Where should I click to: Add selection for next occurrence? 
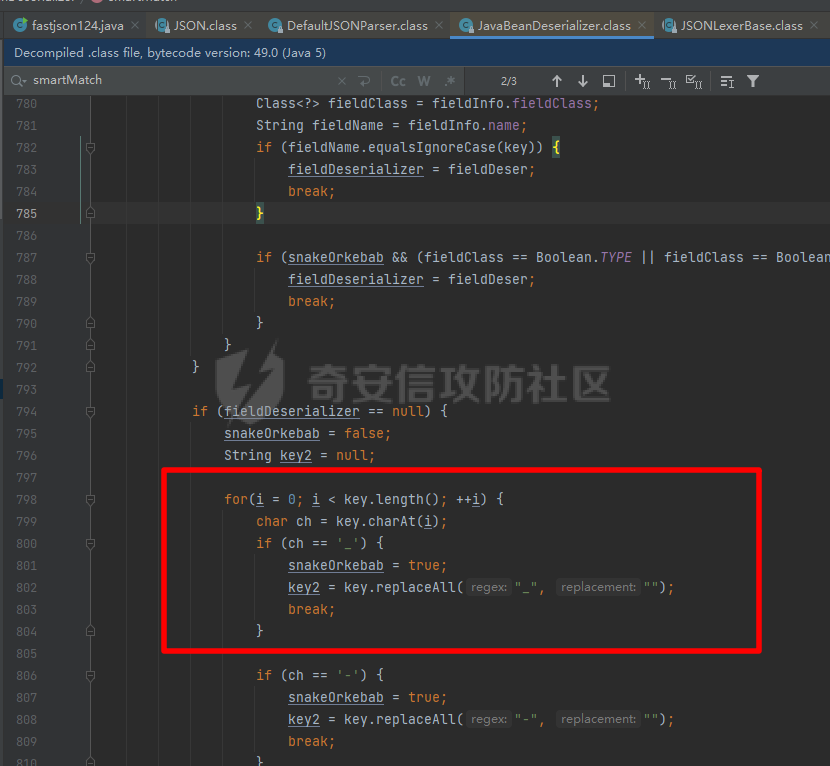tap(642, 81)
